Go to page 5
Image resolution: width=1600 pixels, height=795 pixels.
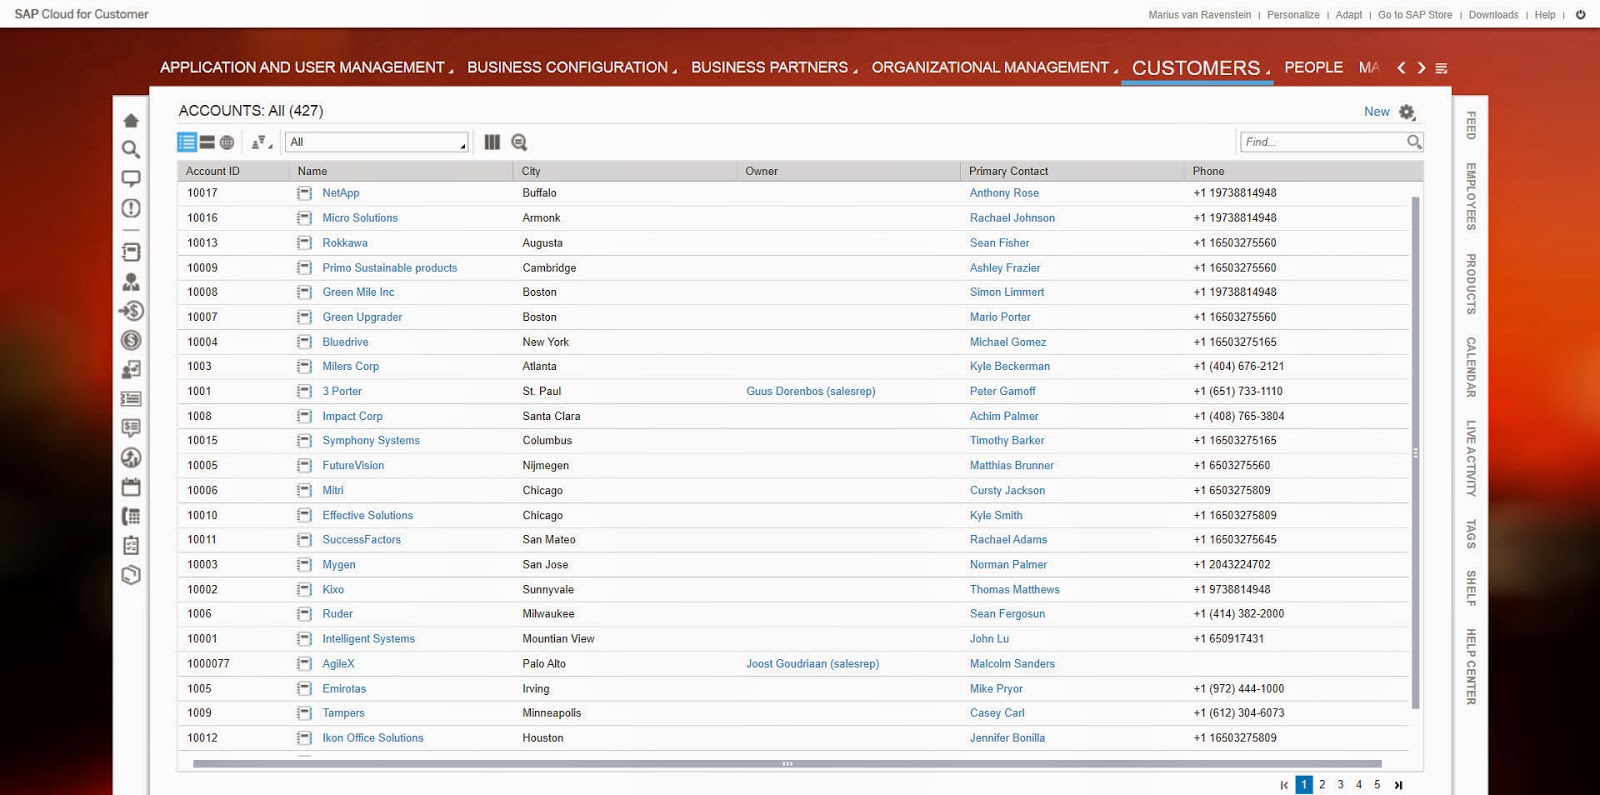click(x=1377, y=785)
